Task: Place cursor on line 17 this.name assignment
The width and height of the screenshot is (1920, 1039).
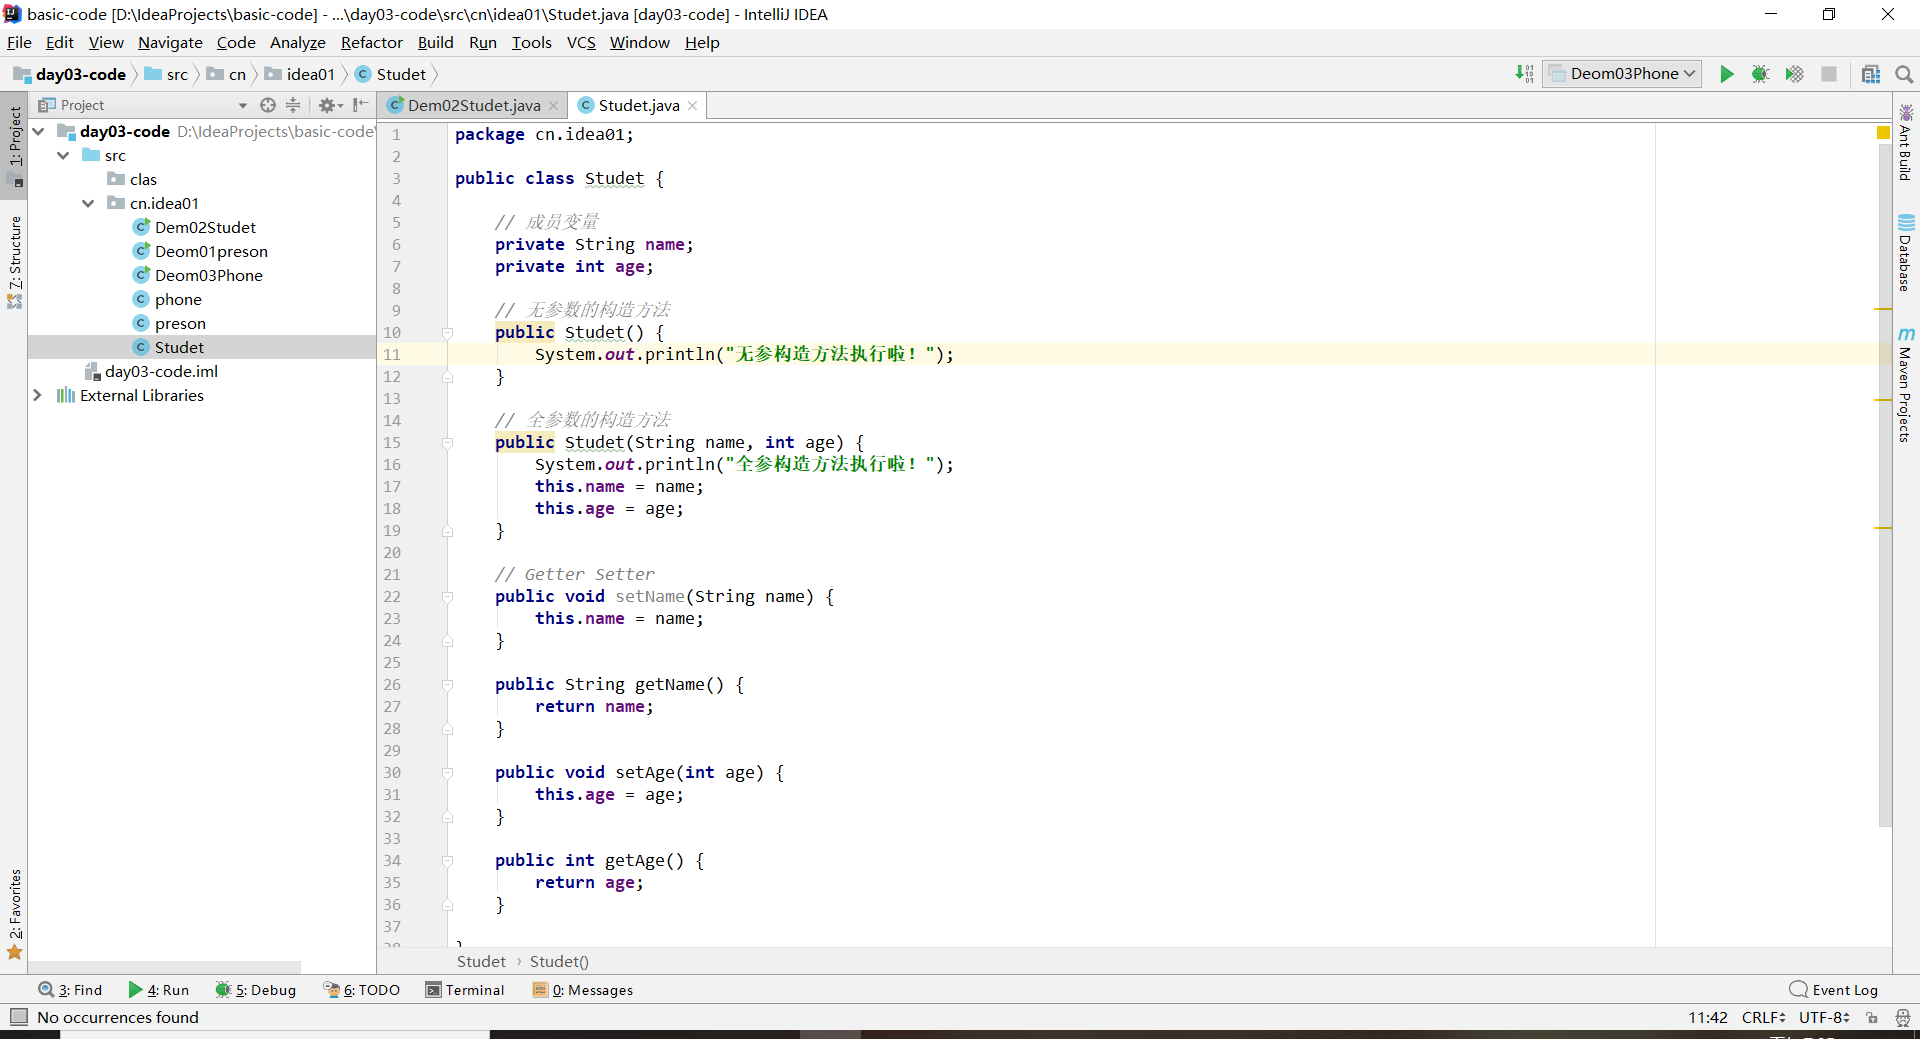Action: 619,487
